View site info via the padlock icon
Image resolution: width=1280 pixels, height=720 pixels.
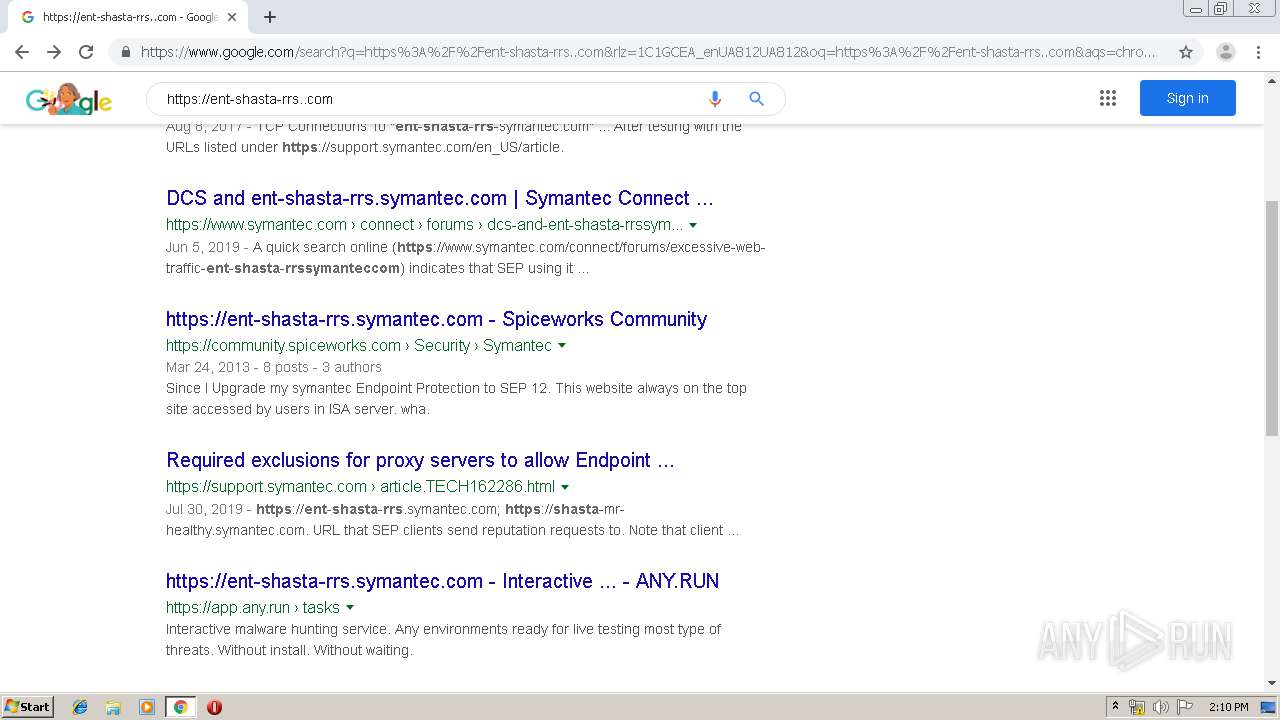click(125, 52)
